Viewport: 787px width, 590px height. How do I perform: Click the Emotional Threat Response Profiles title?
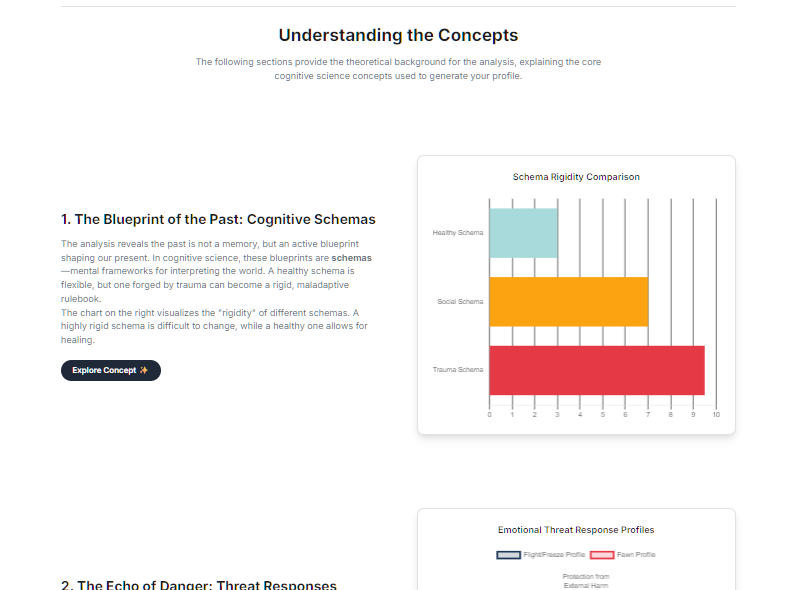576,530
